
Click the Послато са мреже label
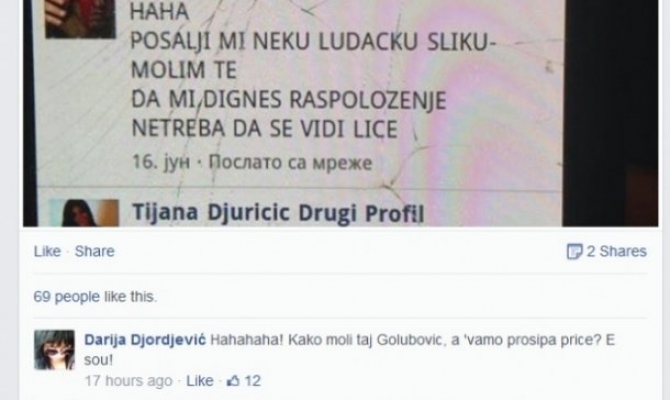tap(291, 162)
